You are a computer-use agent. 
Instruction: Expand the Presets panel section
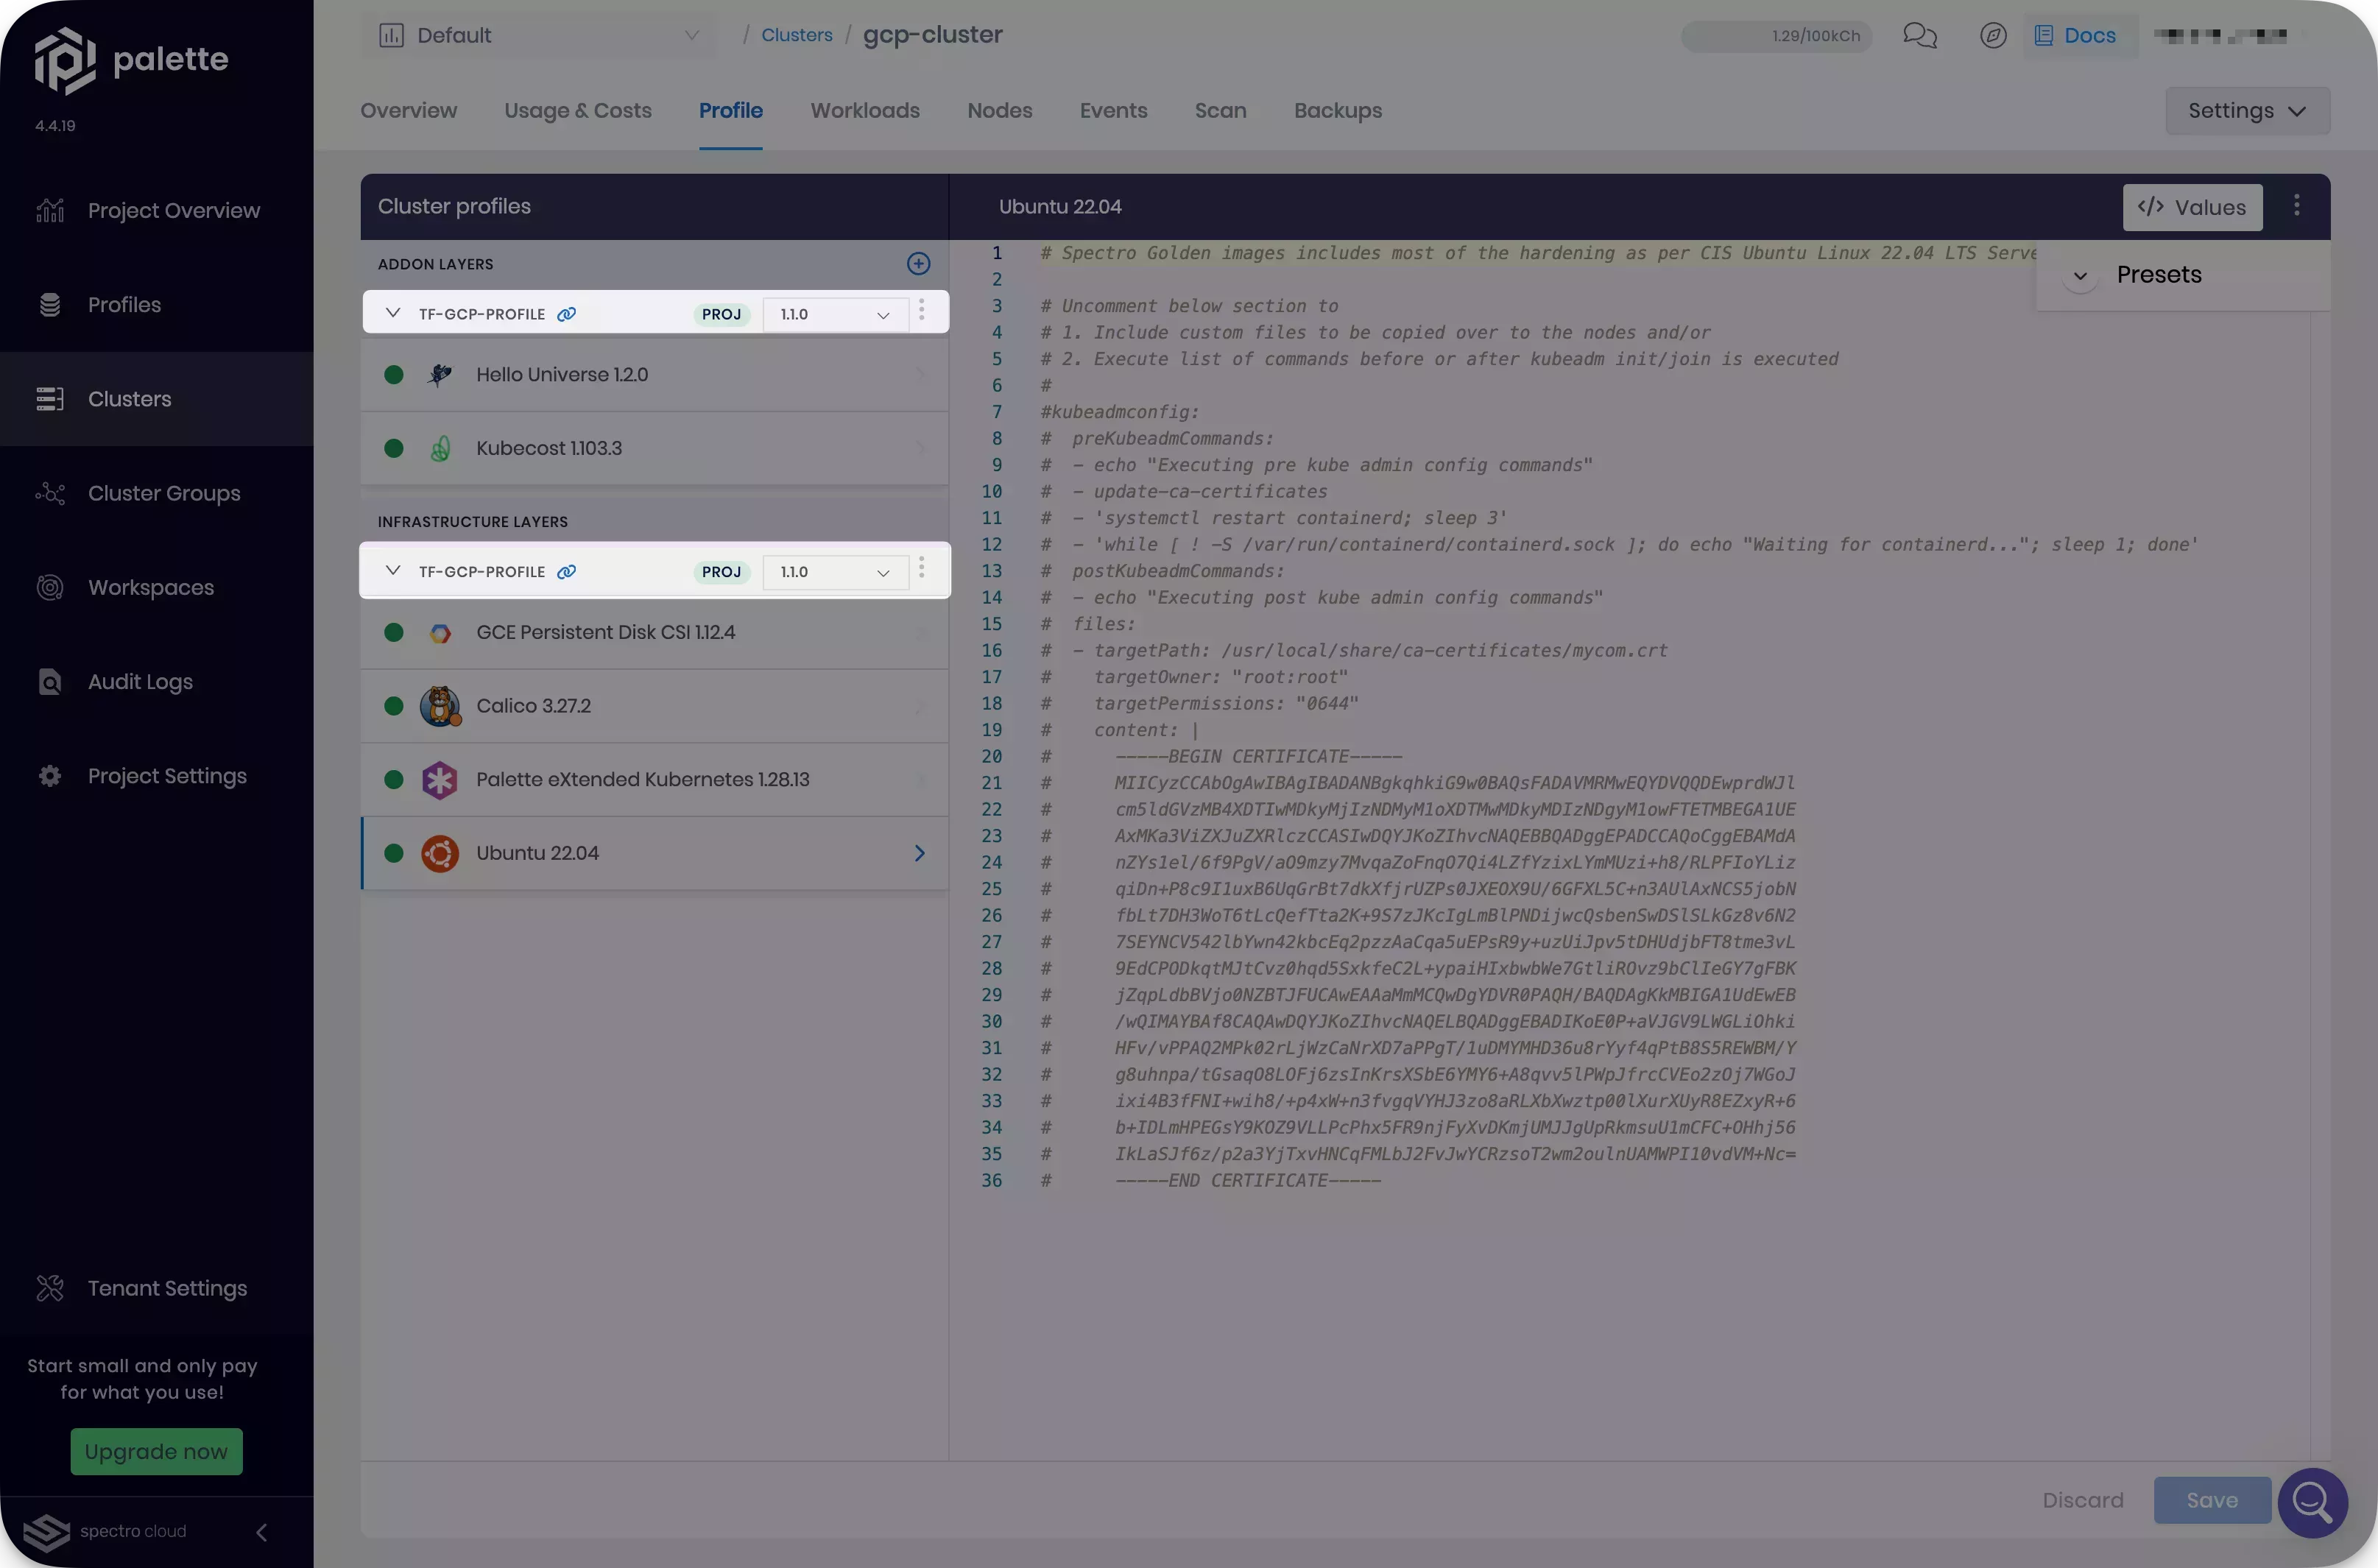(2081, 275)
